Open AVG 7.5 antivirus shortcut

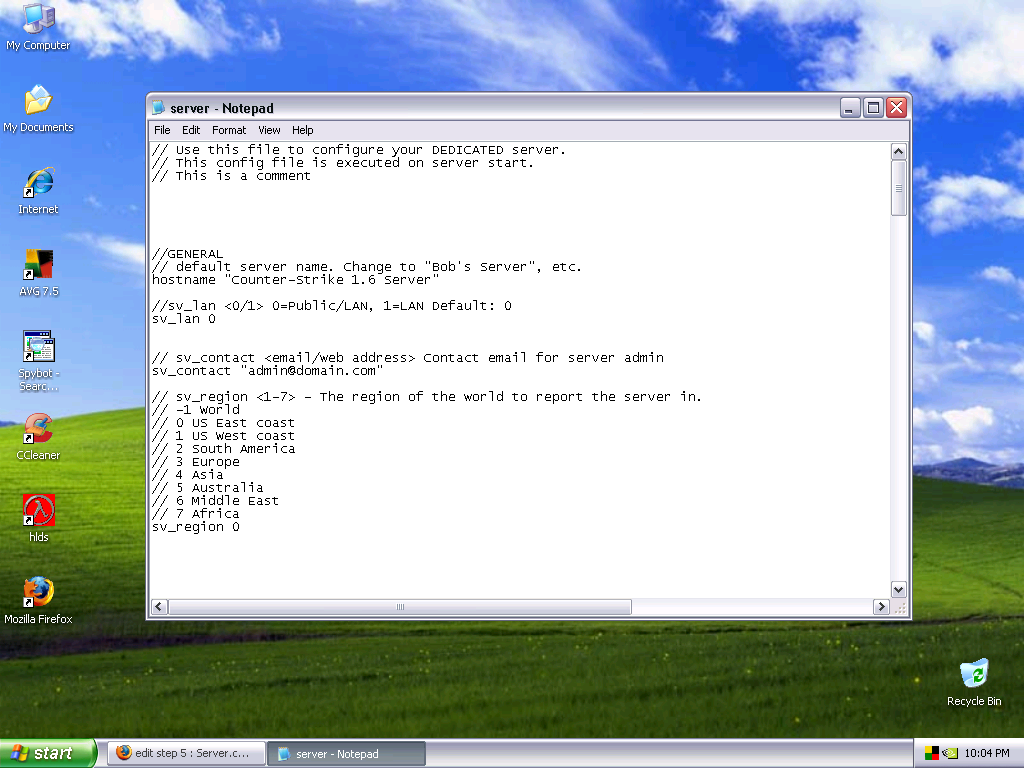tap(39, 273)
